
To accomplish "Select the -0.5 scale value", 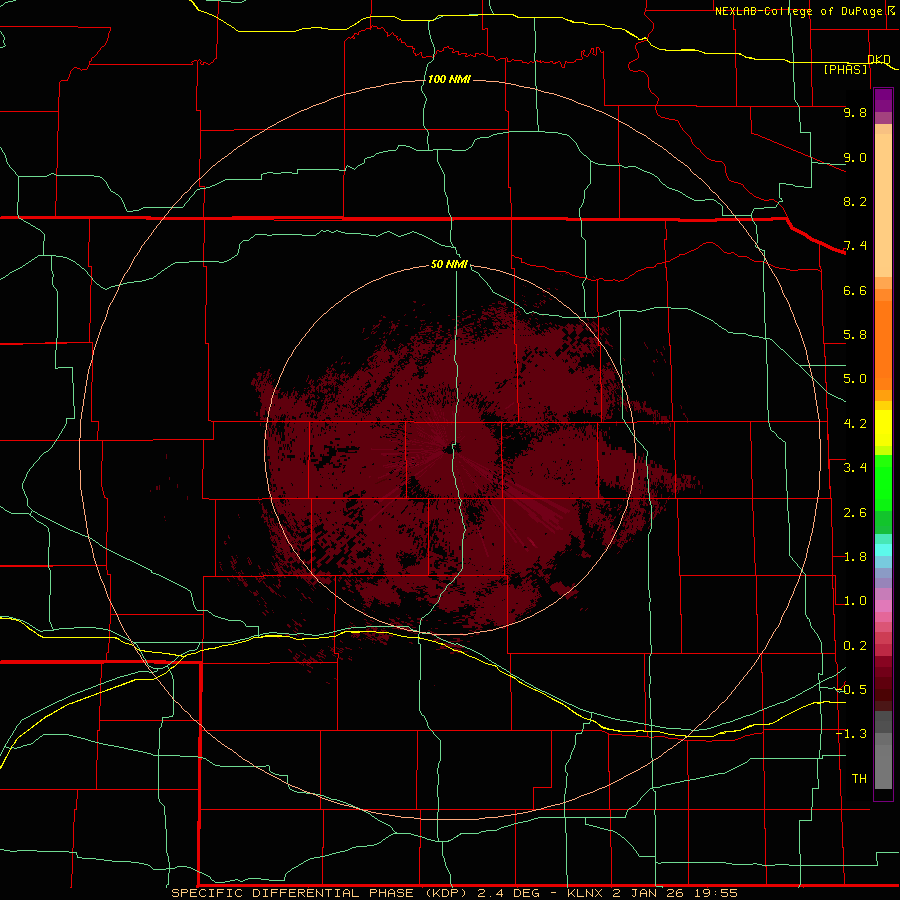I will [852, 689].
